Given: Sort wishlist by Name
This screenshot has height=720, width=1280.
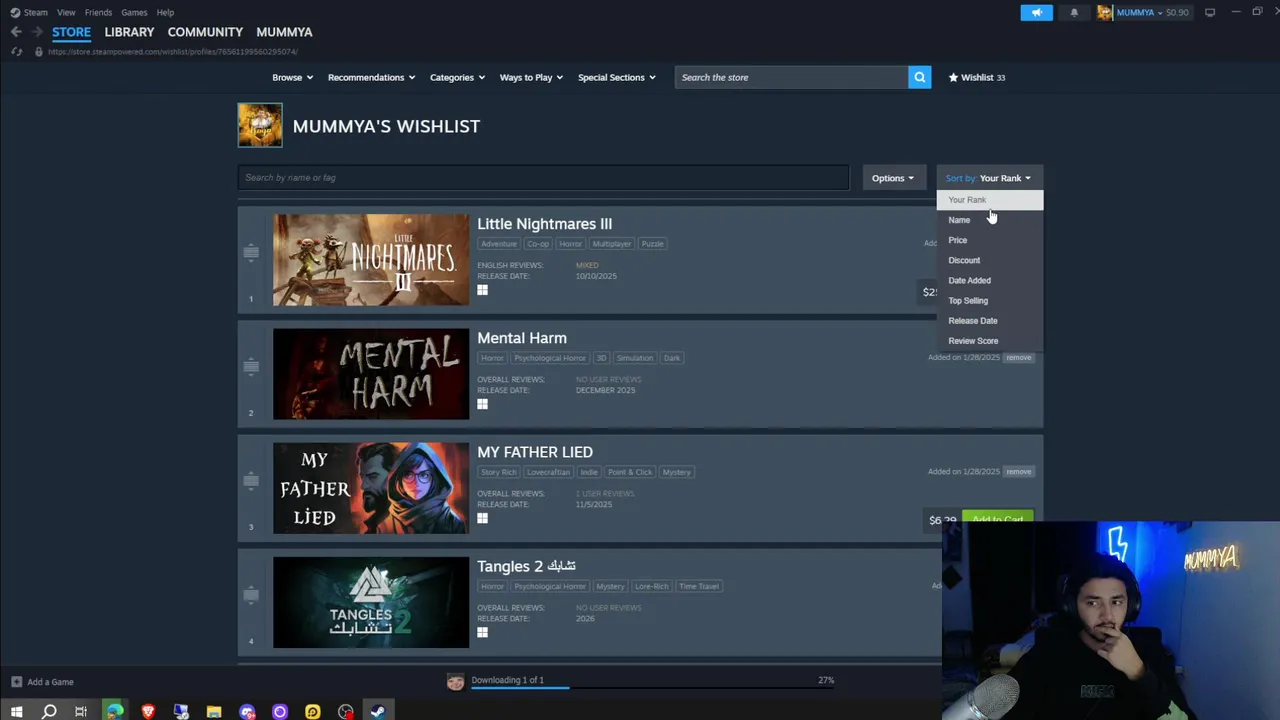Looking at the screenshot, I should [989, 220].
